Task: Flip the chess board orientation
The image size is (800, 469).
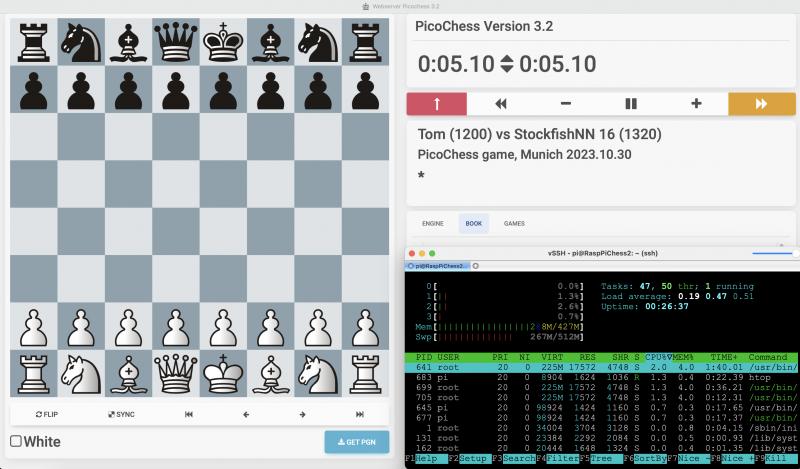Action: (47, 414)
